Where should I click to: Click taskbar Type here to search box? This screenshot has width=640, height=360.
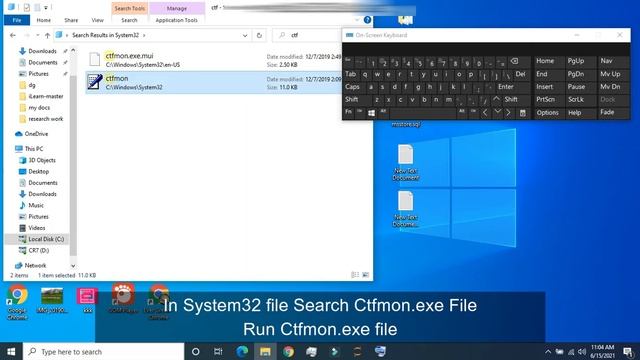[104, 351]
